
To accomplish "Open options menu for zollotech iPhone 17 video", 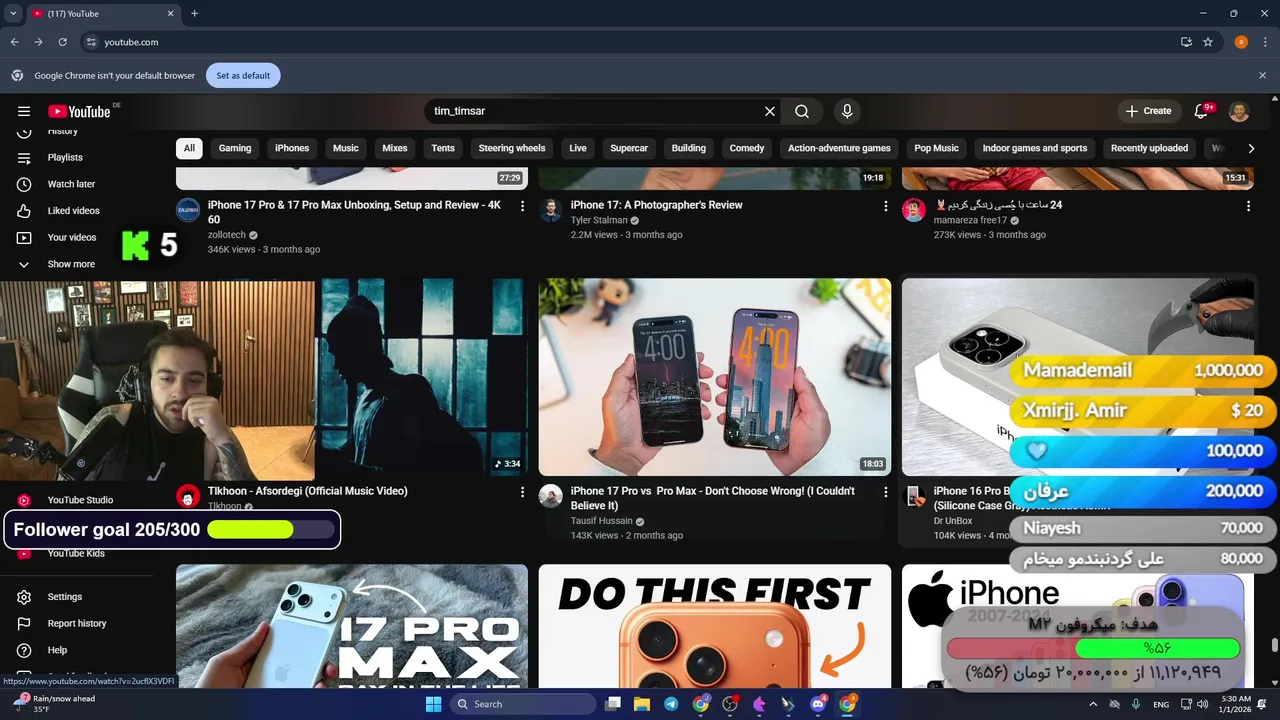I will coord(522,206).
